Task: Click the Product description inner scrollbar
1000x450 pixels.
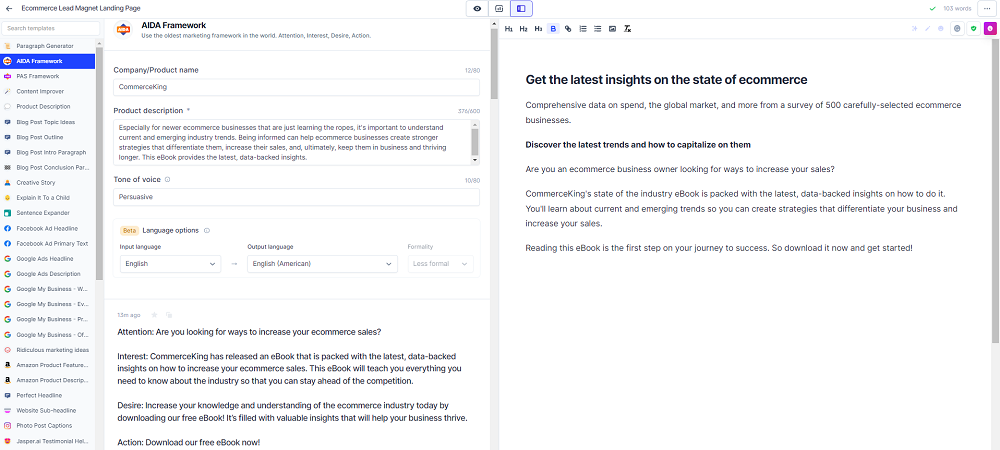Action: [474, 142]
